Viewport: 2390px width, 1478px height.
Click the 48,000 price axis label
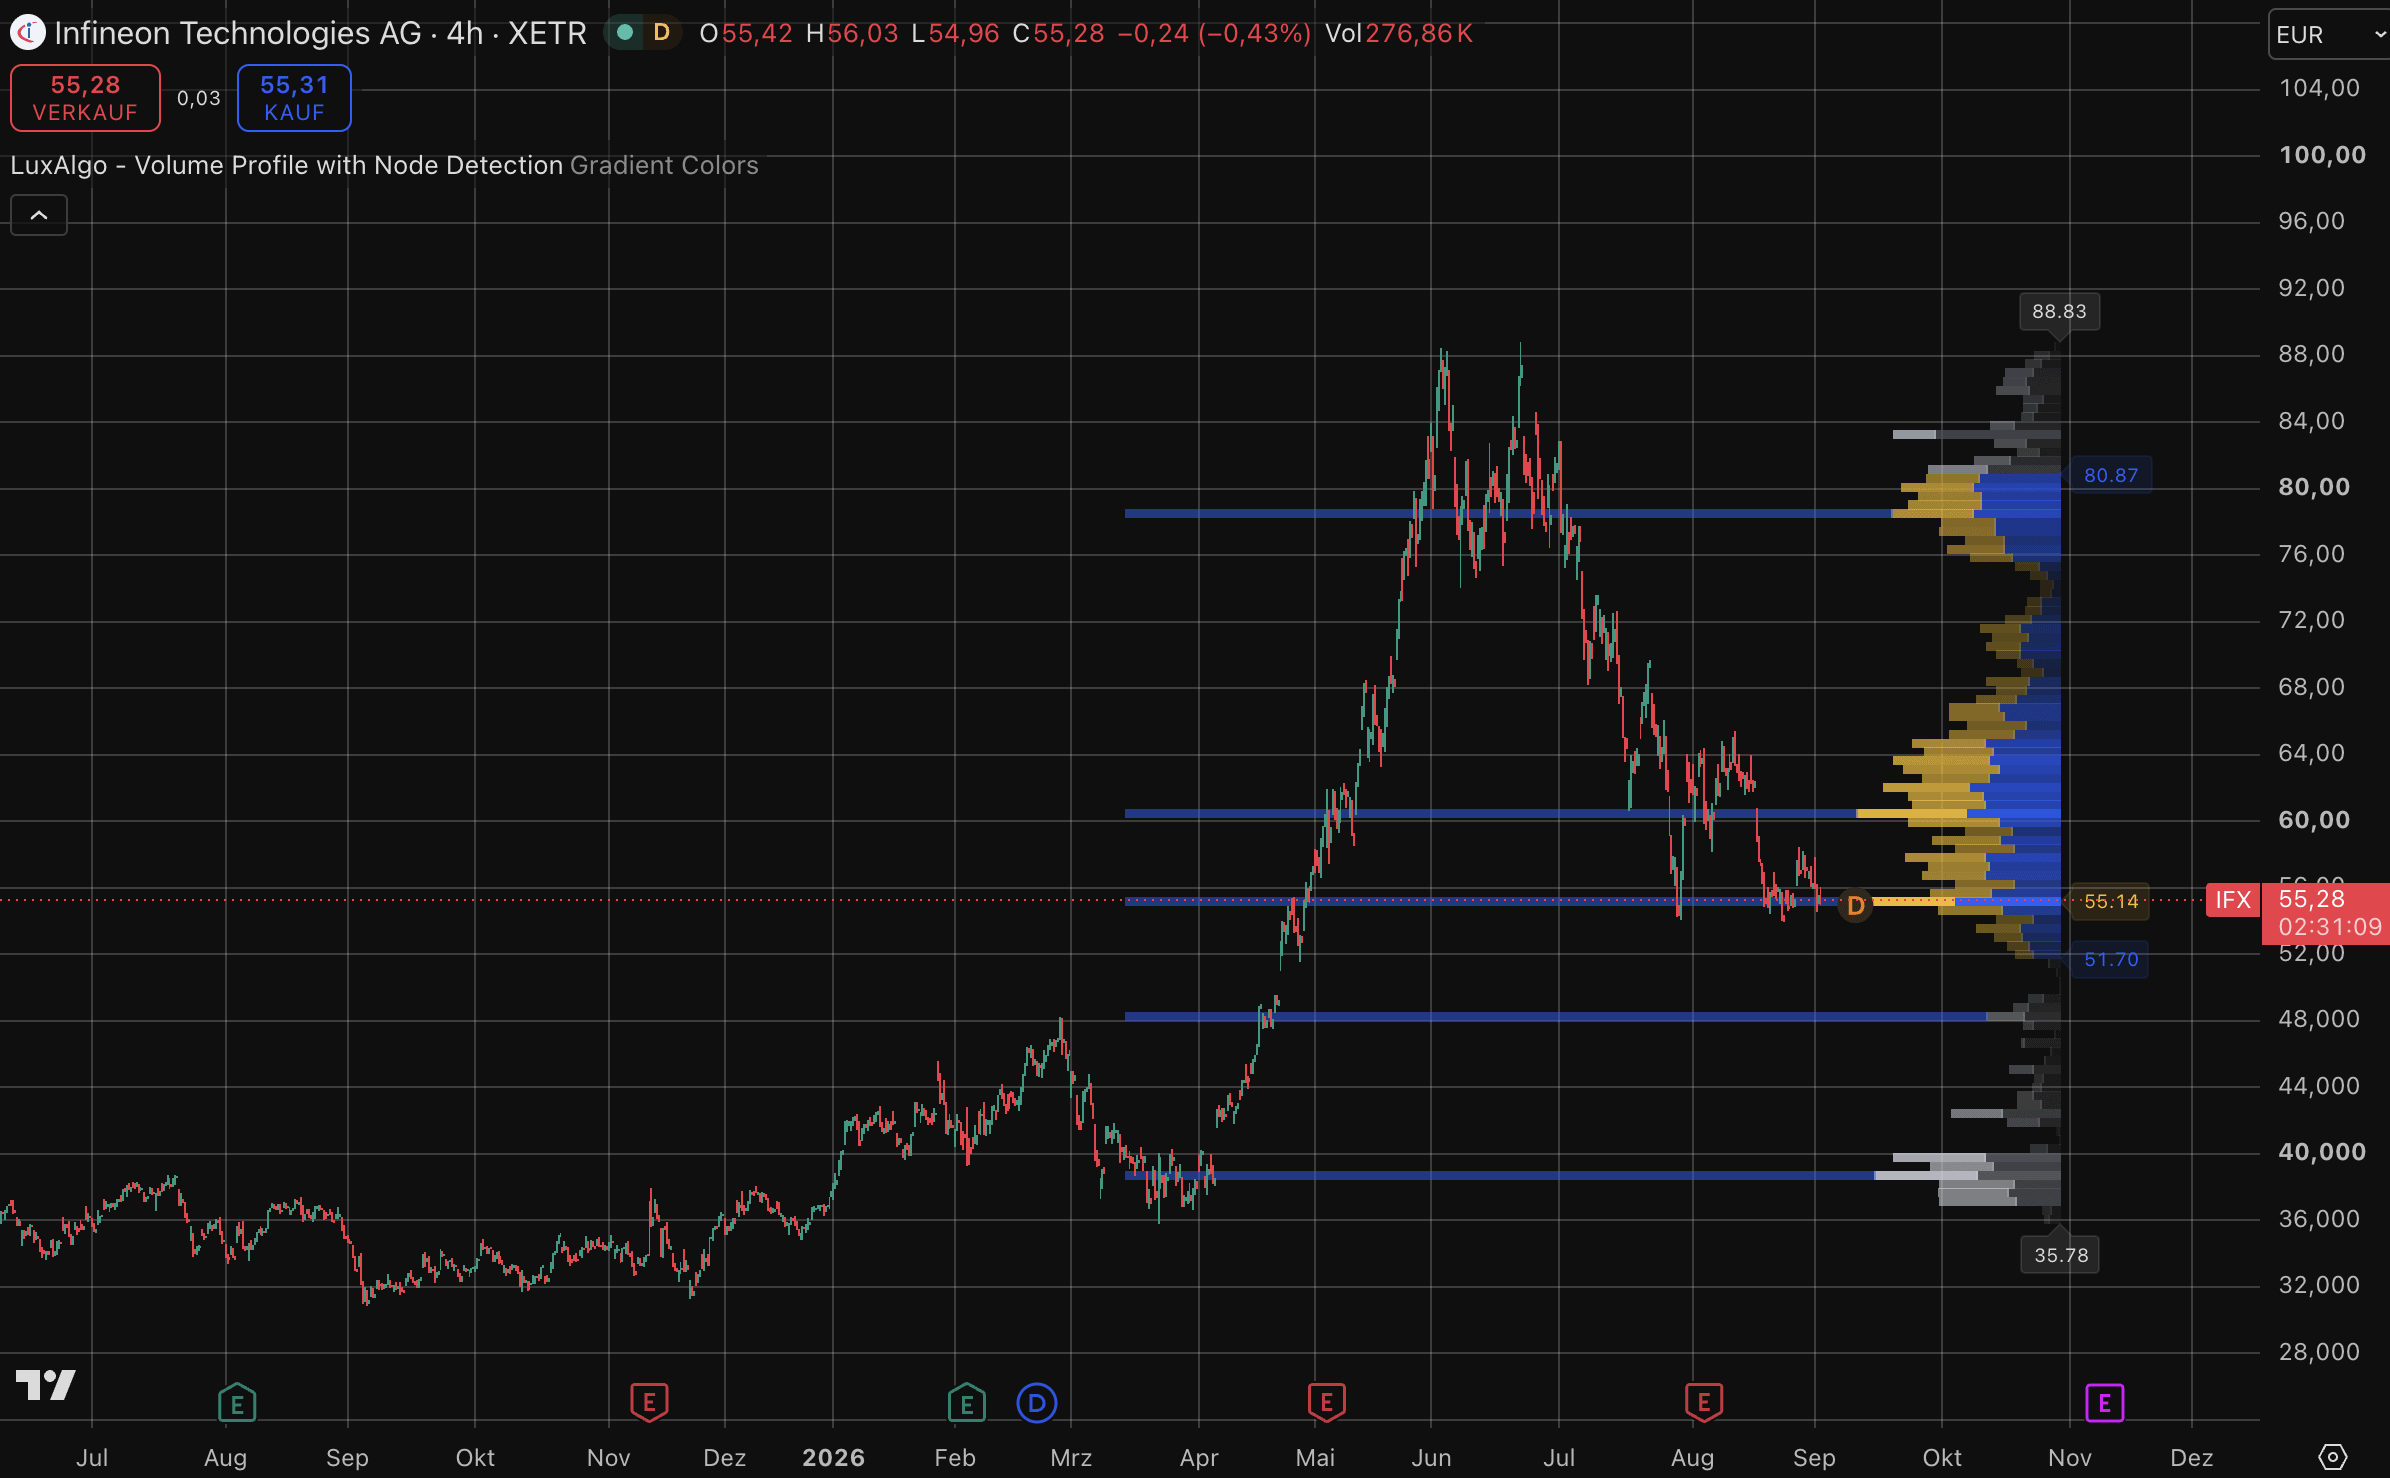point(2319,1019)
